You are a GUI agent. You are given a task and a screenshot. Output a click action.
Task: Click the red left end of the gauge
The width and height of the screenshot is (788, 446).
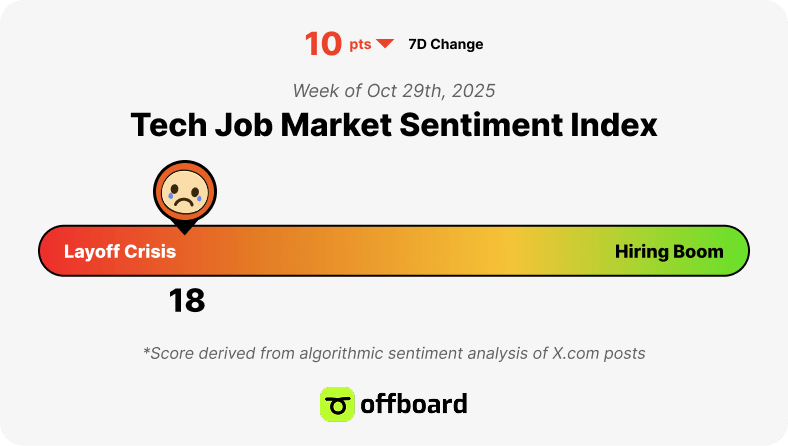click(x=50, y=250)
